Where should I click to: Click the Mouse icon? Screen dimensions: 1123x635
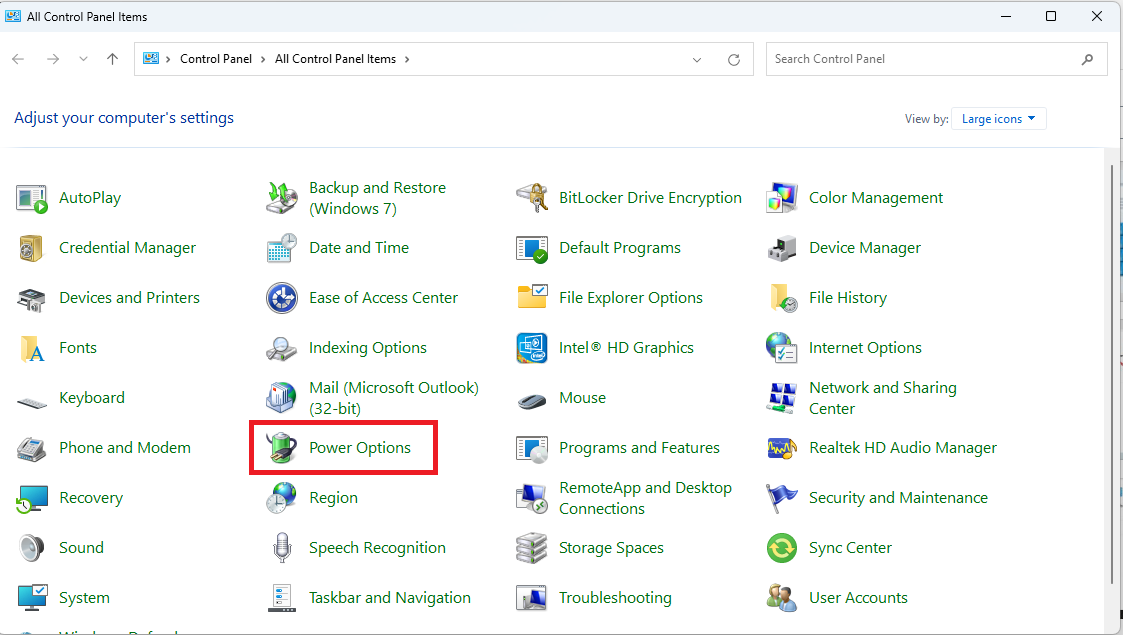531,400
